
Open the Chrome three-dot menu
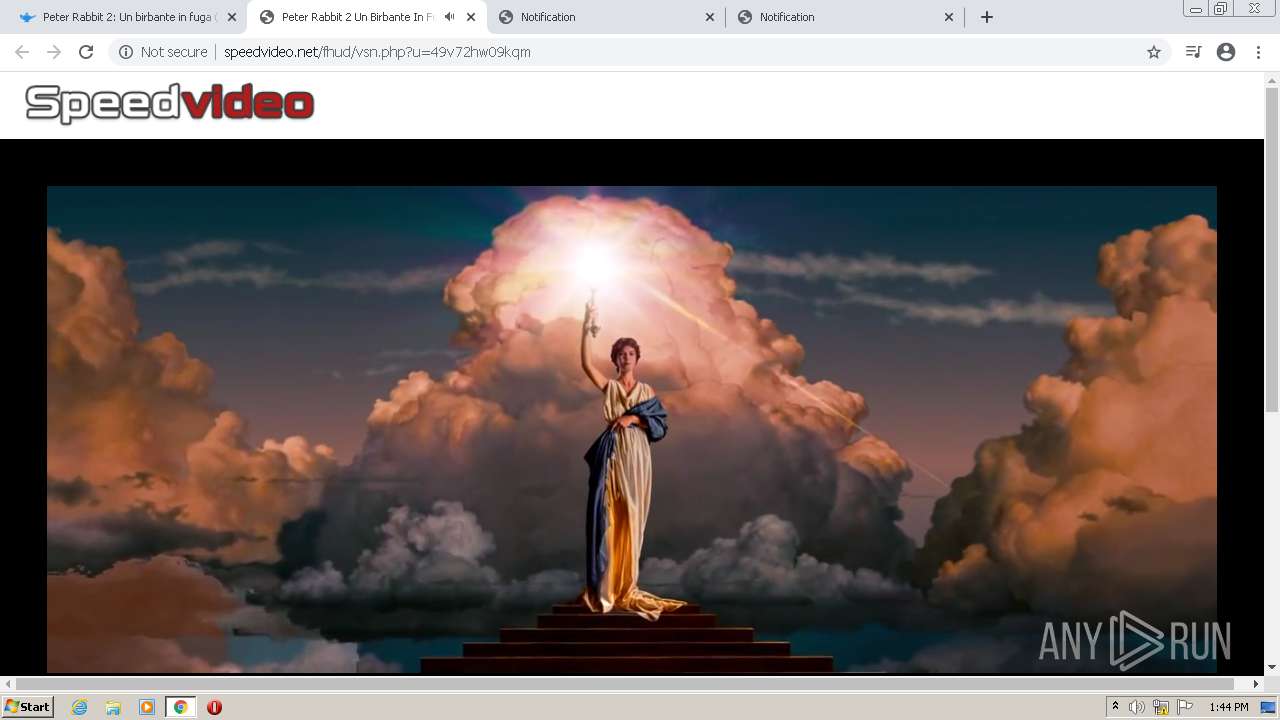(x=1258, y=52)
